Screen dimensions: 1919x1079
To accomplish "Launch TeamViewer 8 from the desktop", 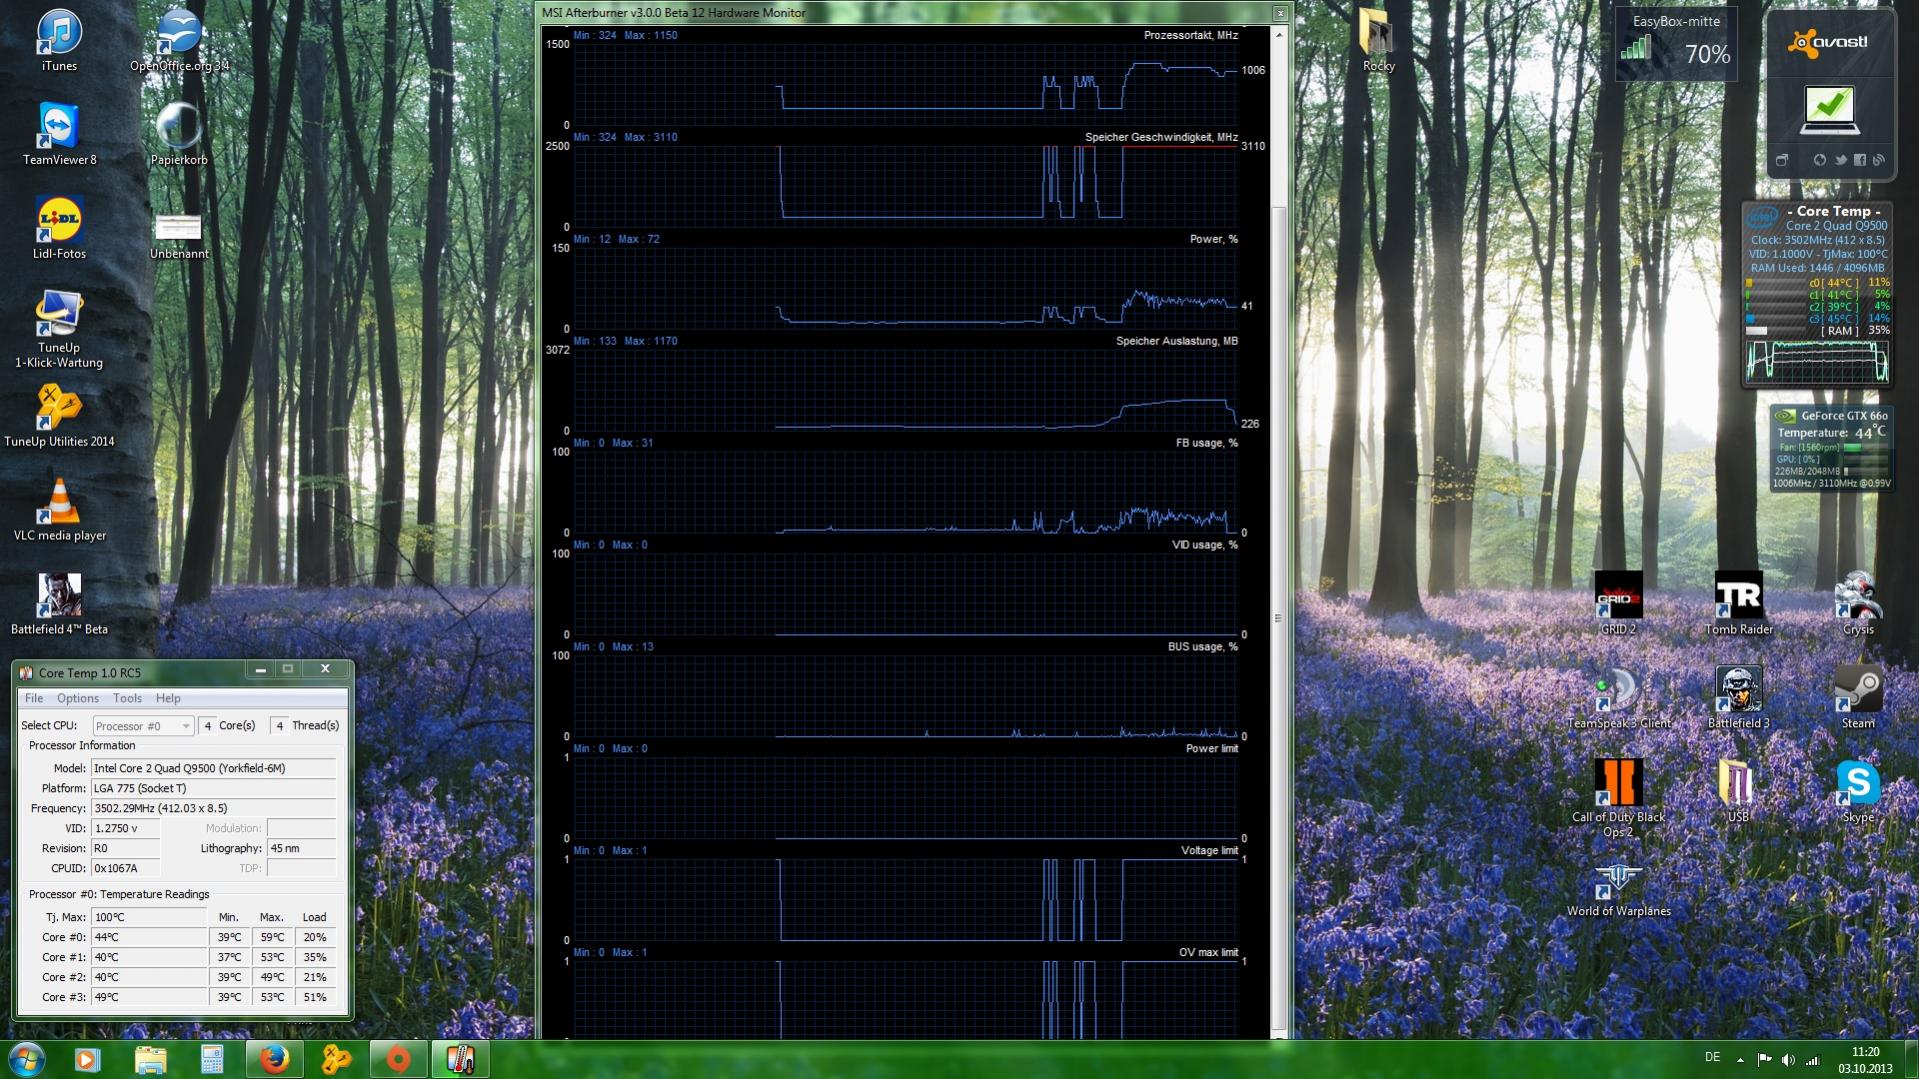I will (x=59, y=135).
